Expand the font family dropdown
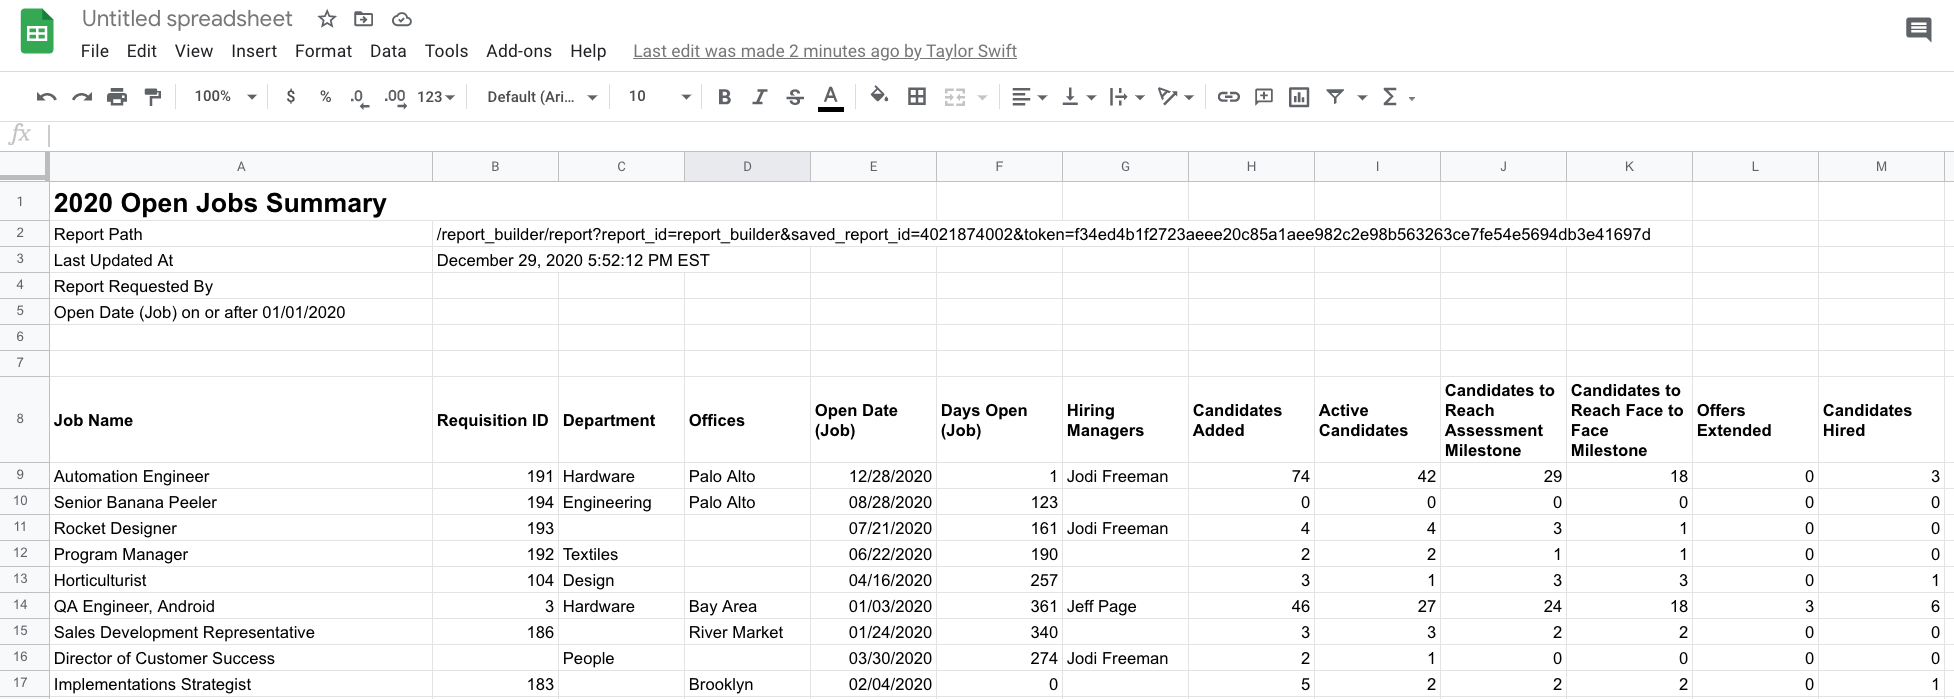Screen dimensions: 1954x699 click(541, 97)
